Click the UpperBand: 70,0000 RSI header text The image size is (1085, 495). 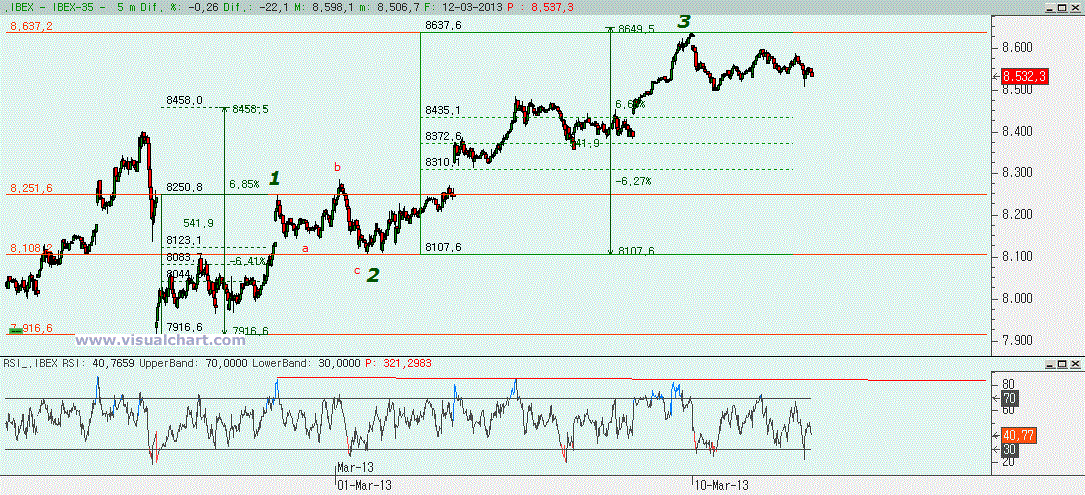194,363
